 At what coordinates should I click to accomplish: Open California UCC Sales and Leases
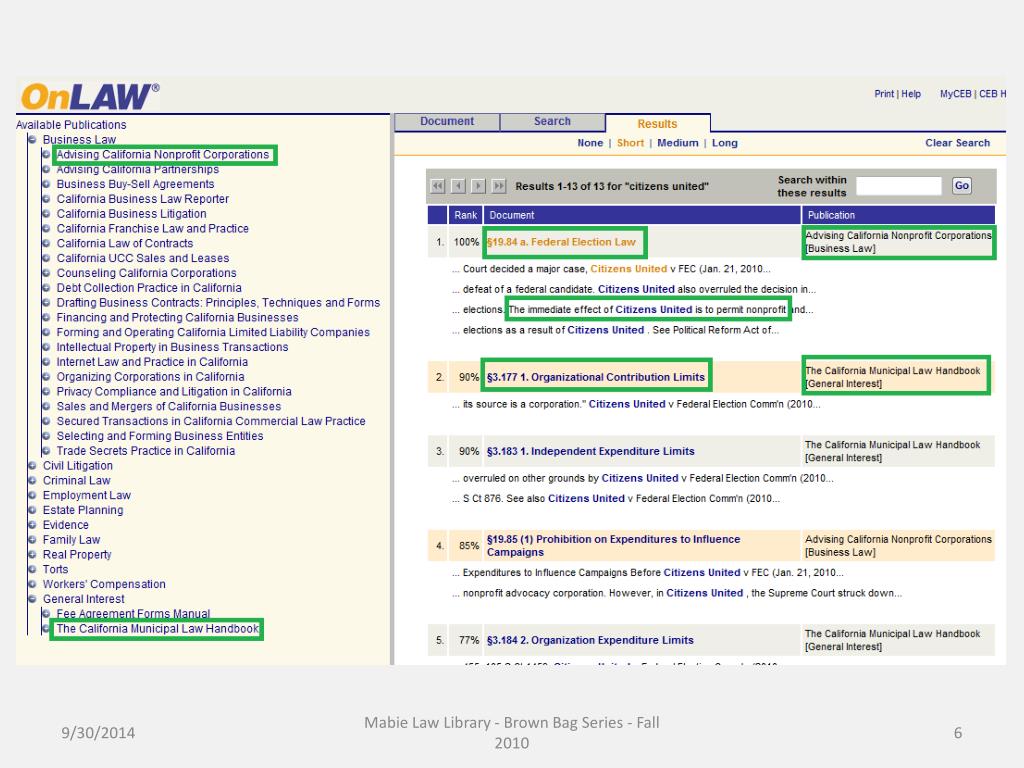142,259
